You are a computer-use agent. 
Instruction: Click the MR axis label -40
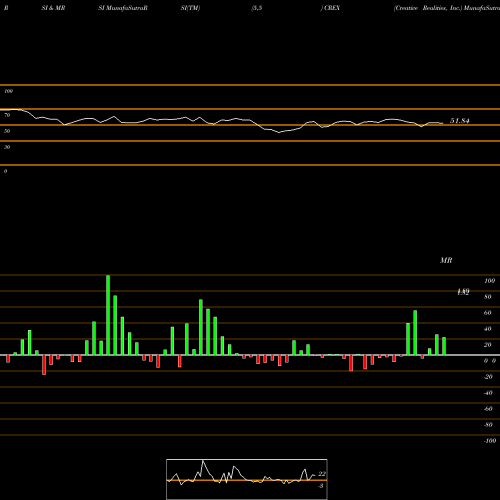pyautogui.click(x=488, y=393)
